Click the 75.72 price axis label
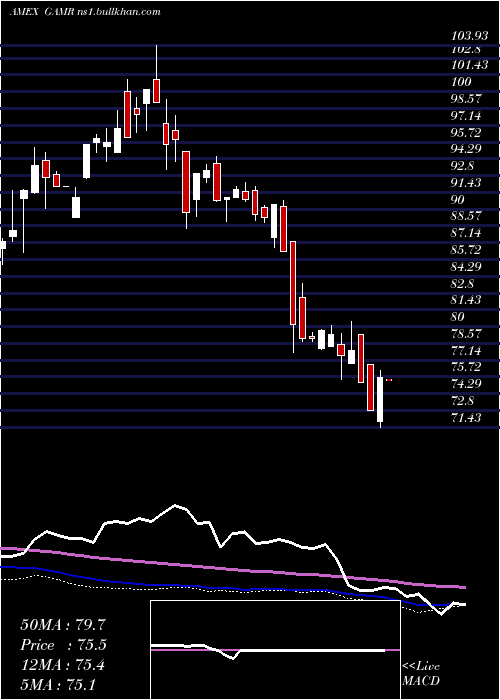500x700 pixels. tap(467, 367)
